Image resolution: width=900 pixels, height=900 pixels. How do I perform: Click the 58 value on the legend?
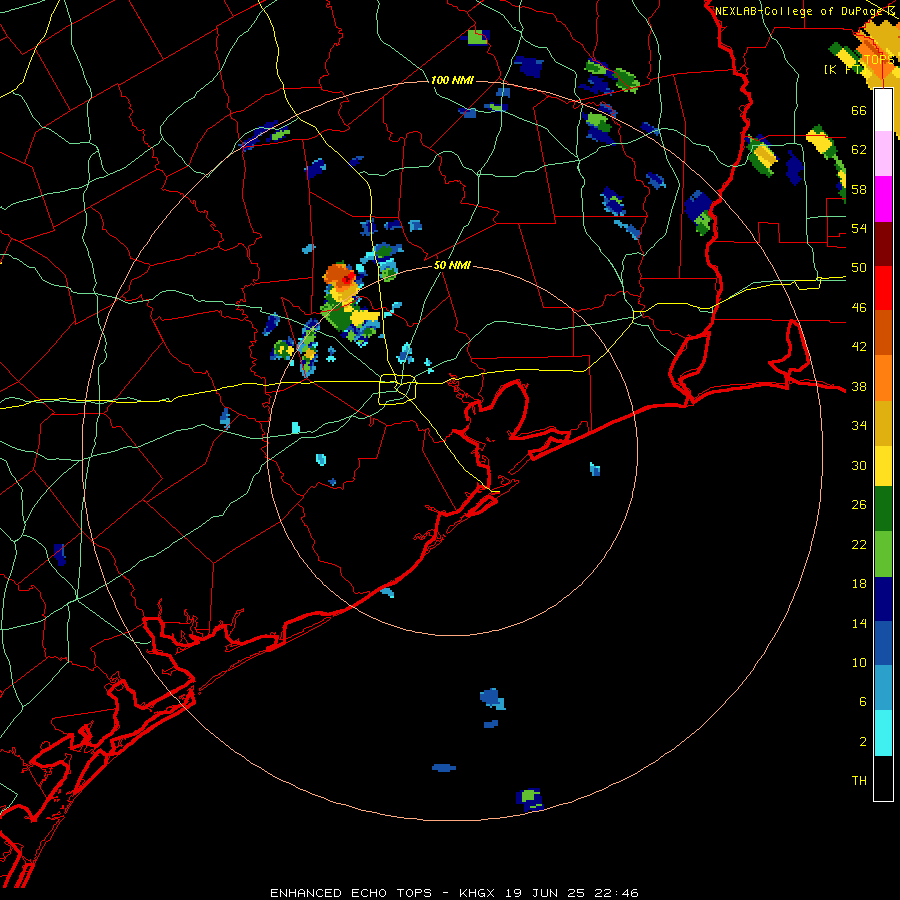tap(859, 189)
